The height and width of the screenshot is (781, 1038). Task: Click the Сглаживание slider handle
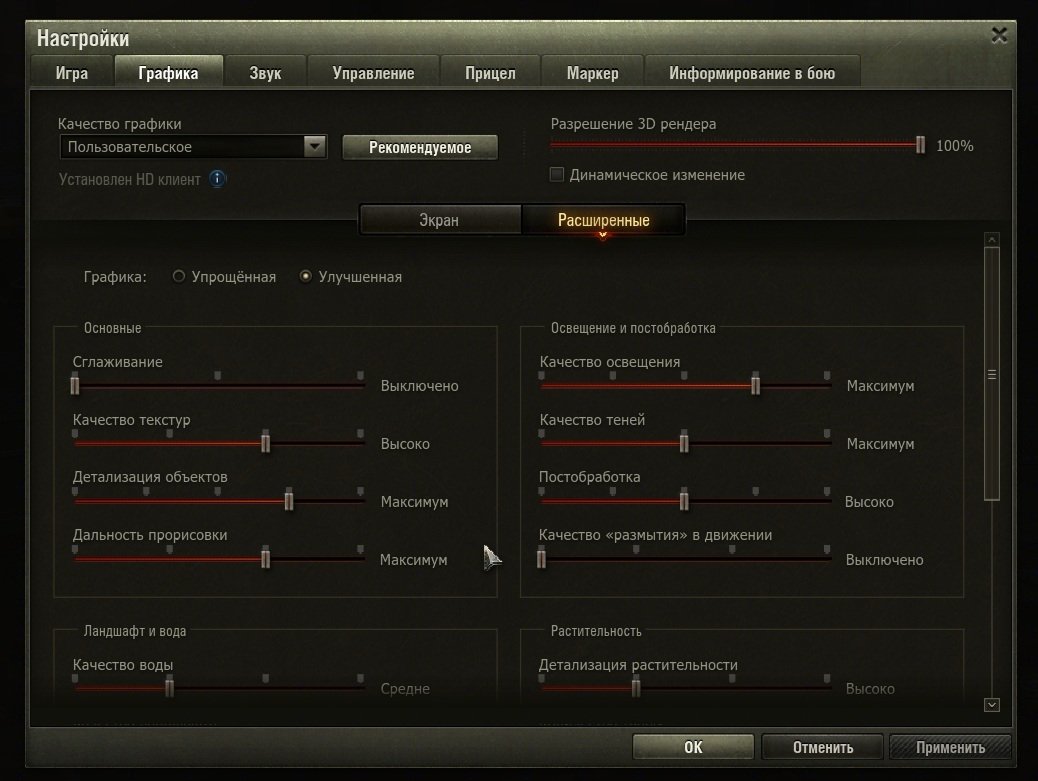point(75,385)
